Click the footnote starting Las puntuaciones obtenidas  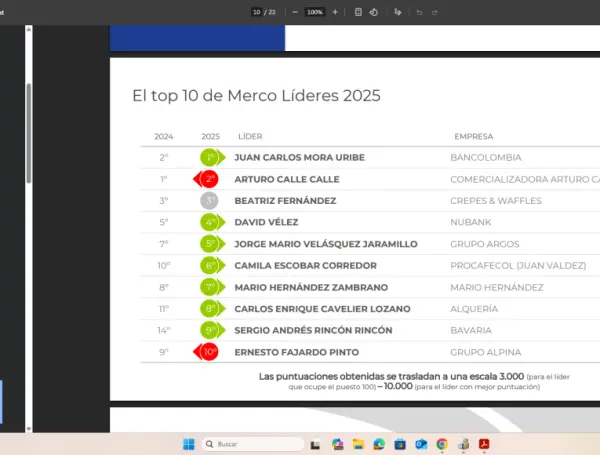coord(414,382)
